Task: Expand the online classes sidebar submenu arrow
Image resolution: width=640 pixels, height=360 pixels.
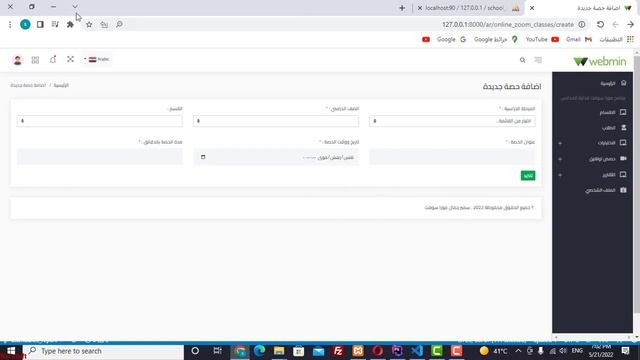Action: pyautogui.click(x=560, y=159)
